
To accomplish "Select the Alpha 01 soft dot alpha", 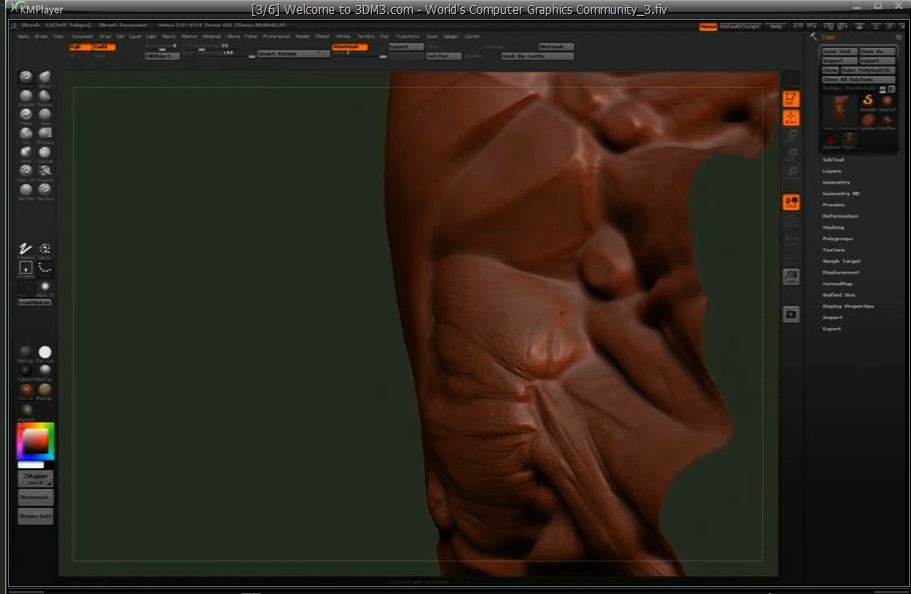I will [x=45, y=287].
